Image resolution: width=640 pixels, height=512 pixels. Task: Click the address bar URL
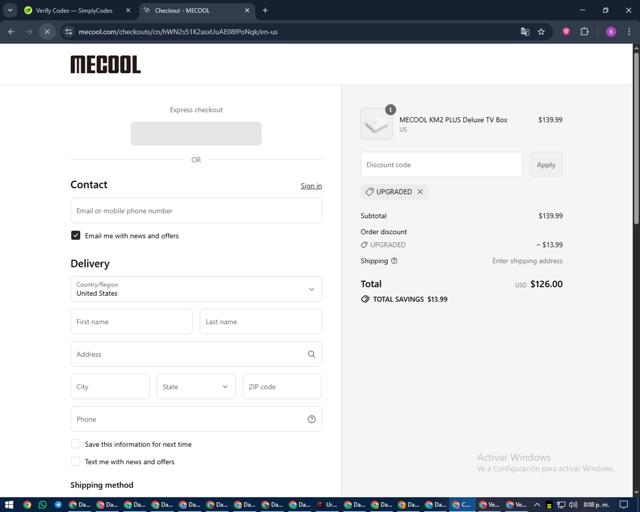coord(178,32)
